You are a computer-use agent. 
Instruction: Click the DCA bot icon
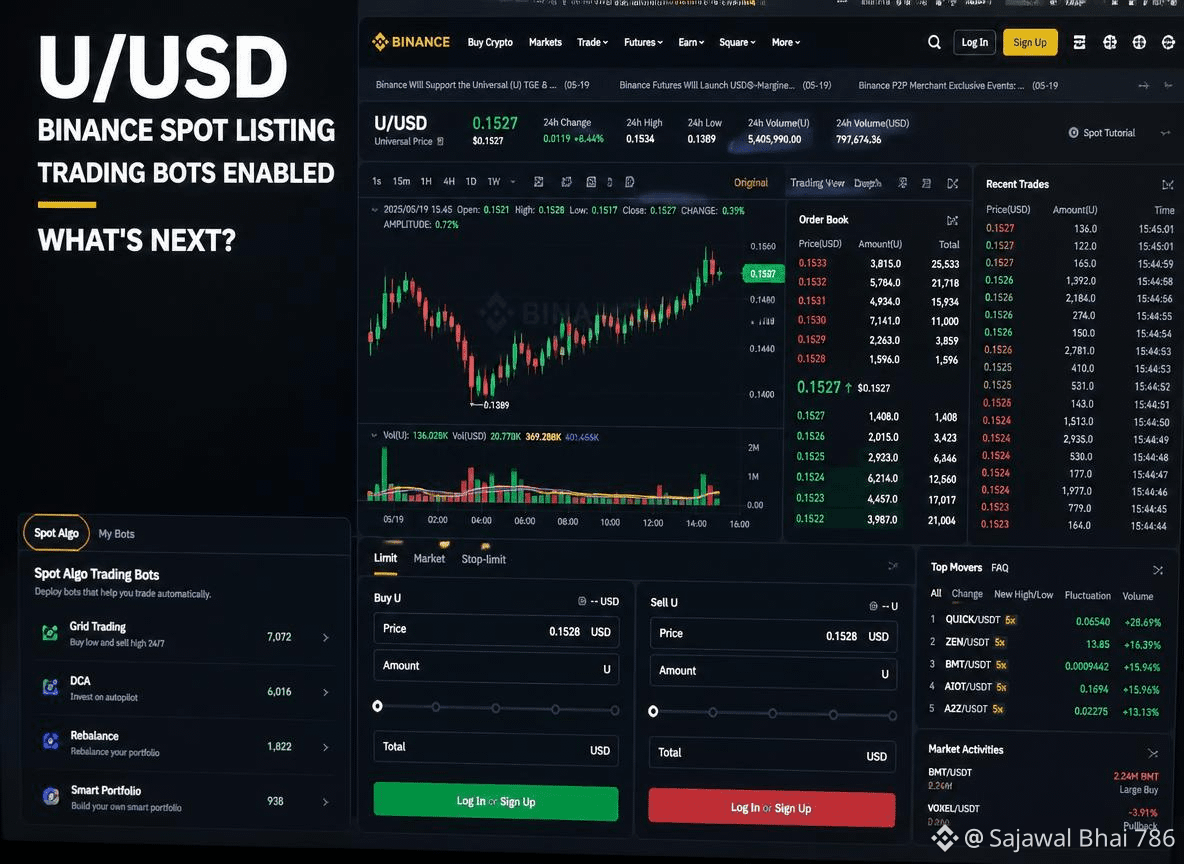[x=50, y=687]
